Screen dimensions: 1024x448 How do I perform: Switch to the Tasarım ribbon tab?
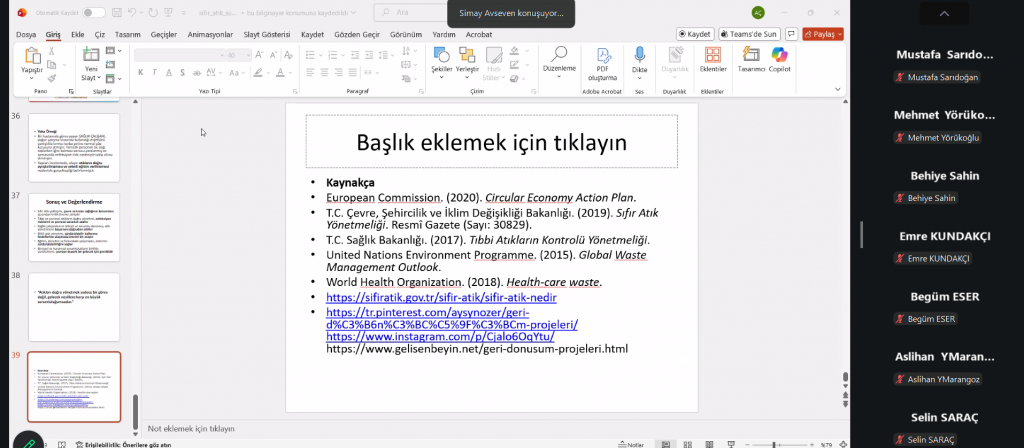[127, 33]
